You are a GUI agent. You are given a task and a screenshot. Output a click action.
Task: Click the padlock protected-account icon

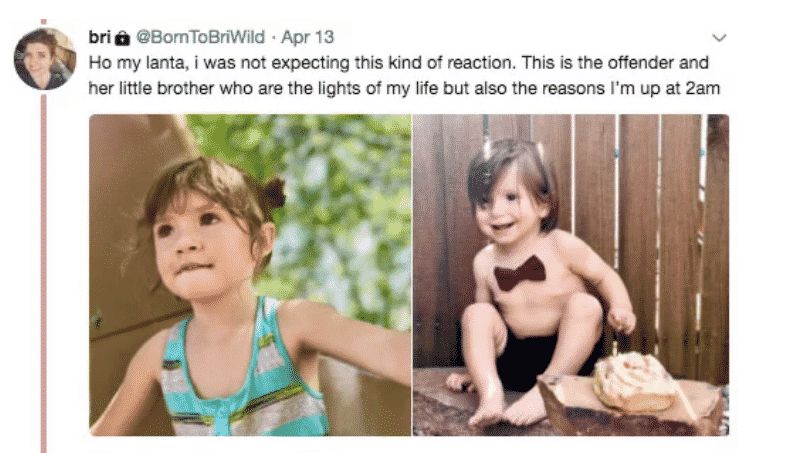pyautogui.click(x=122, y=38)
